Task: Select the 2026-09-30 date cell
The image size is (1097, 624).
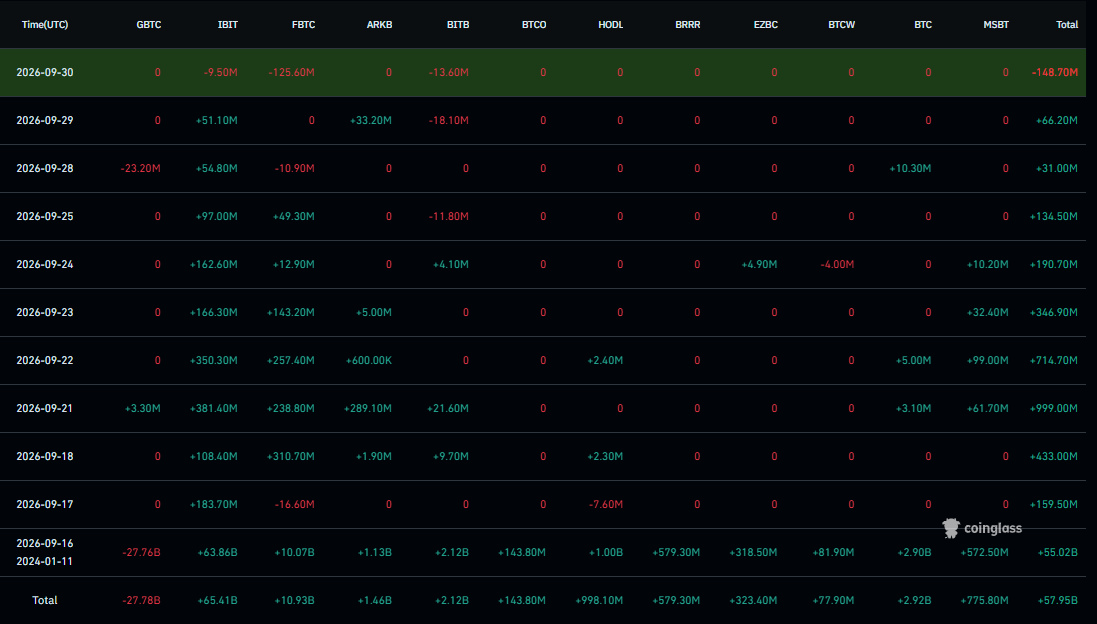Action: click(x=45, y=72)
